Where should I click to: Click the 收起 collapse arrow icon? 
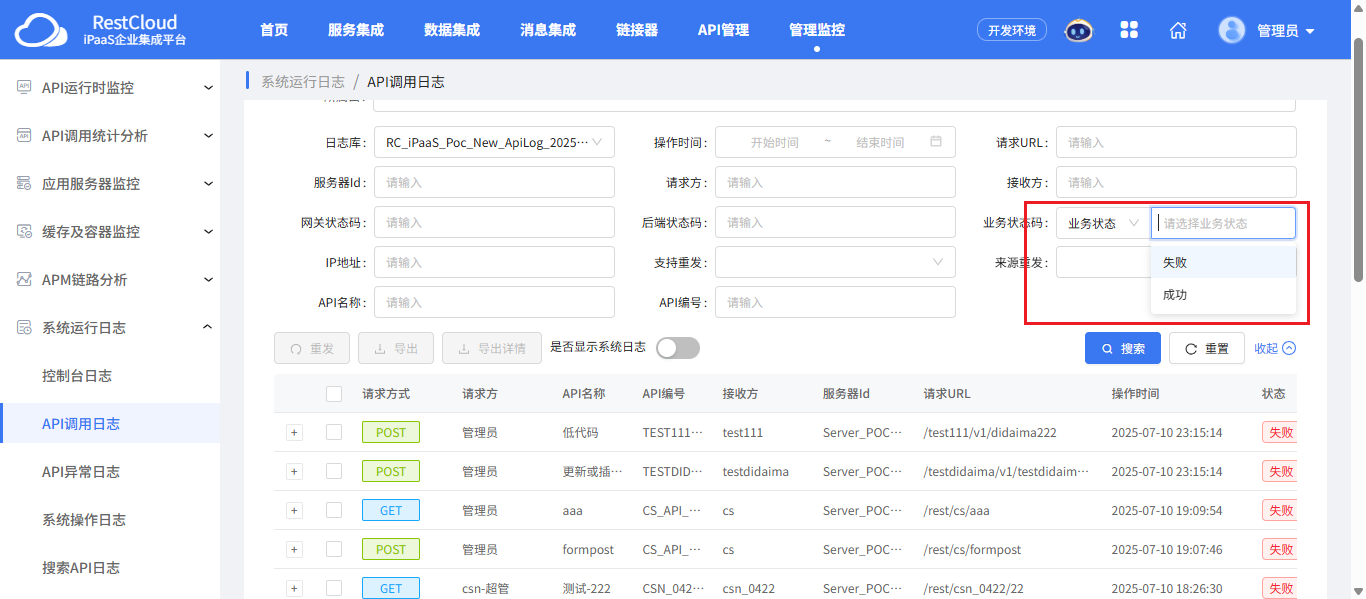1289,348
